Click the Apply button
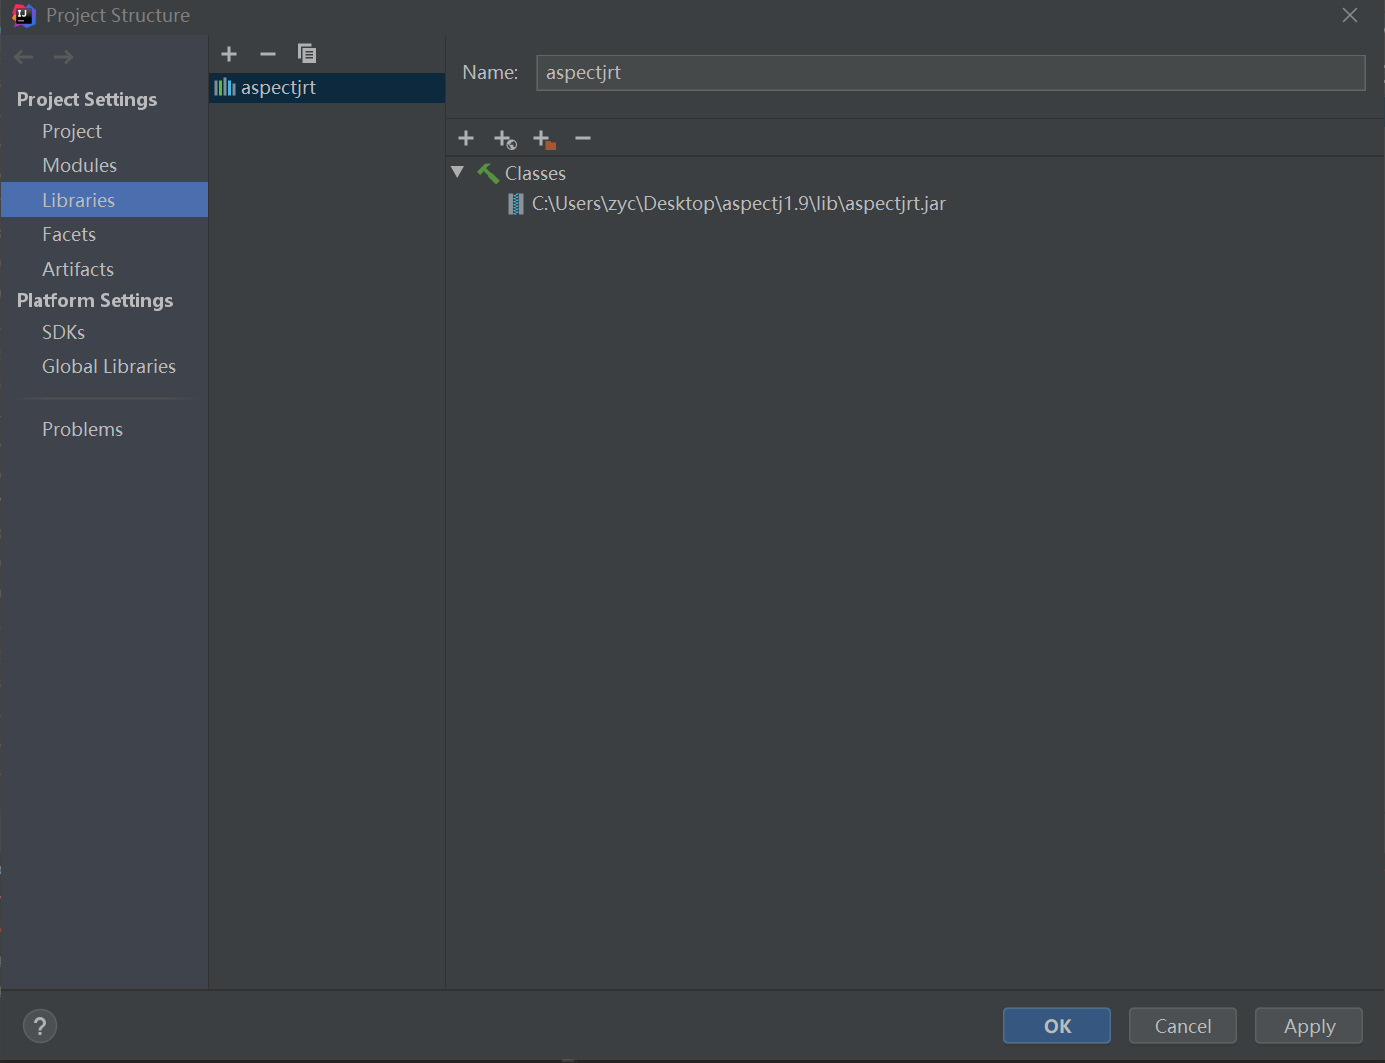Screen dimensions: 1385x1063 tap(1308, 1026)
